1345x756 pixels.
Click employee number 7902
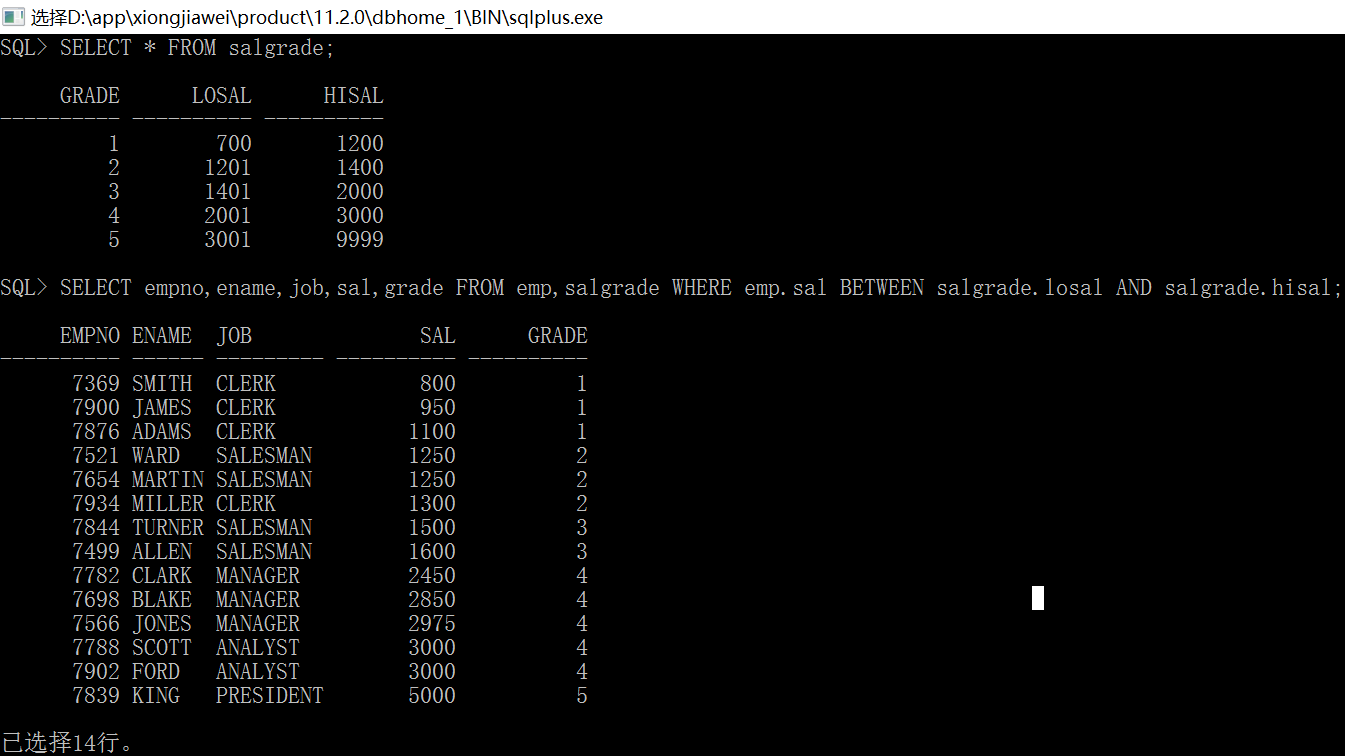point(95,672)
